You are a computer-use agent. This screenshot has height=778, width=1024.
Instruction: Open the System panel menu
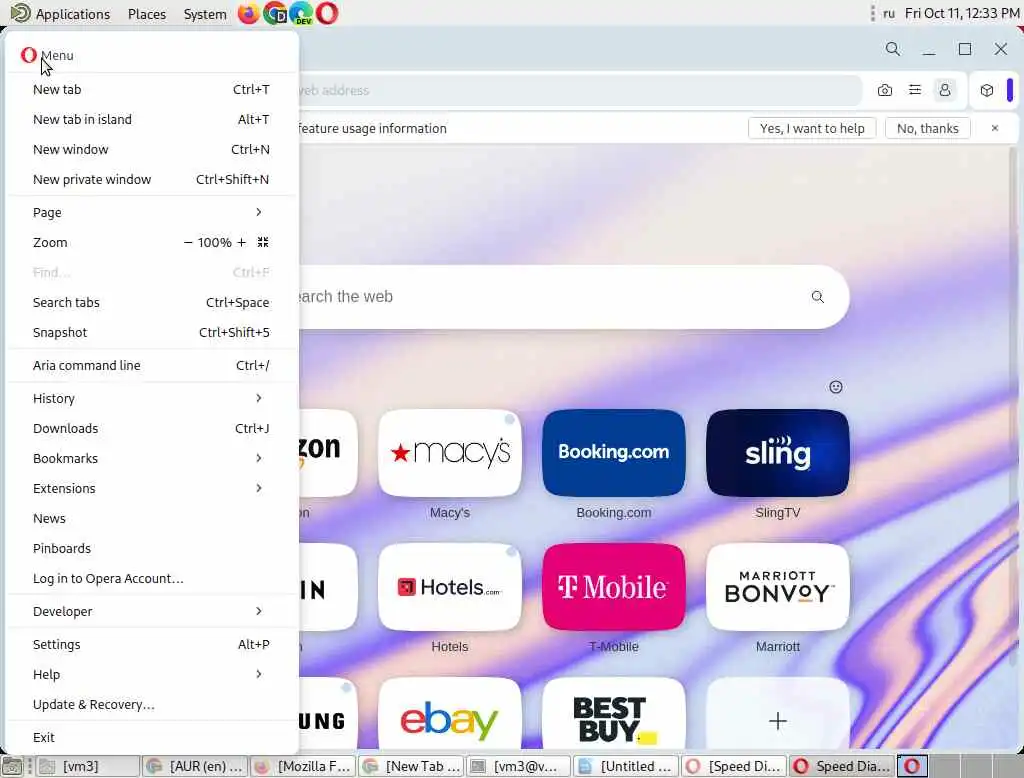tap(204, 14)
